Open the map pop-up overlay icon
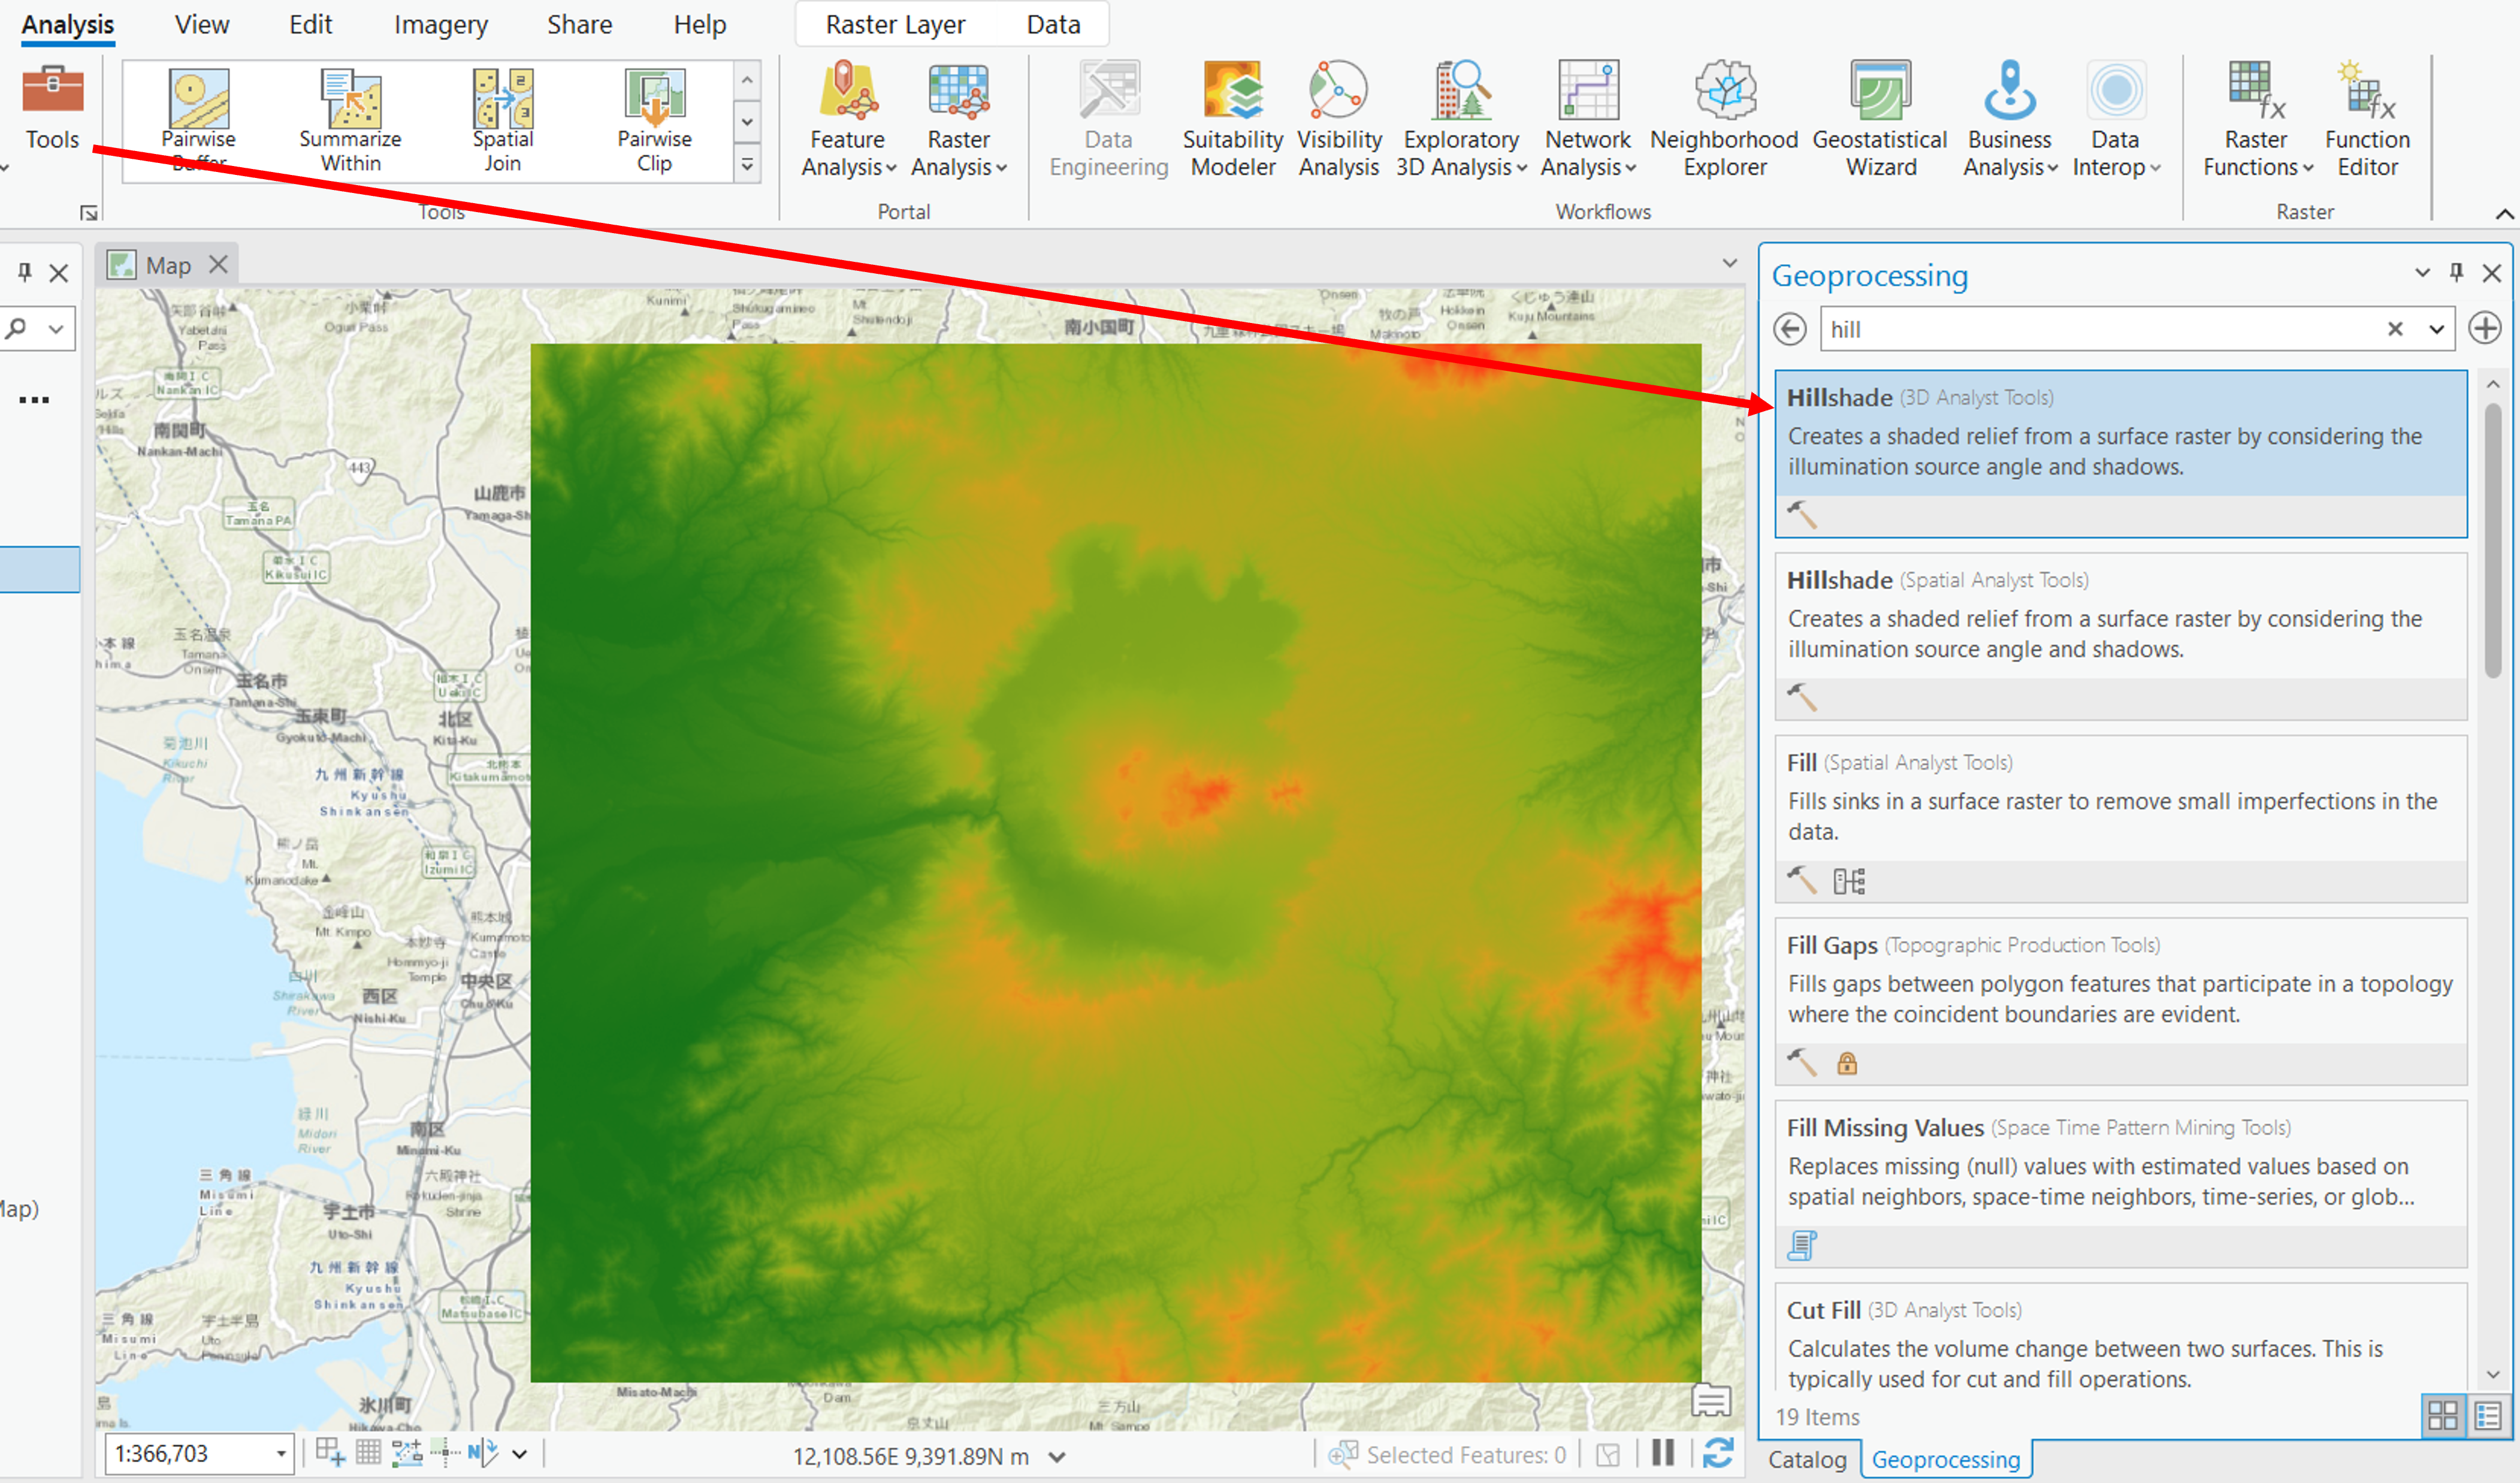The image size is (2520, 1483). point(1711,1400)
